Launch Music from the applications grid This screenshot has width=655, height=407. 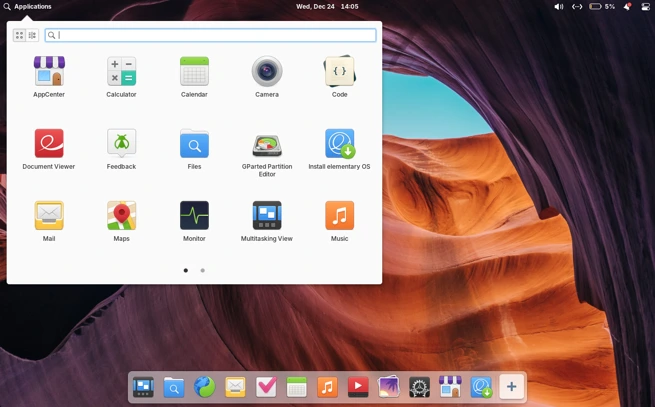click(340, 221)
